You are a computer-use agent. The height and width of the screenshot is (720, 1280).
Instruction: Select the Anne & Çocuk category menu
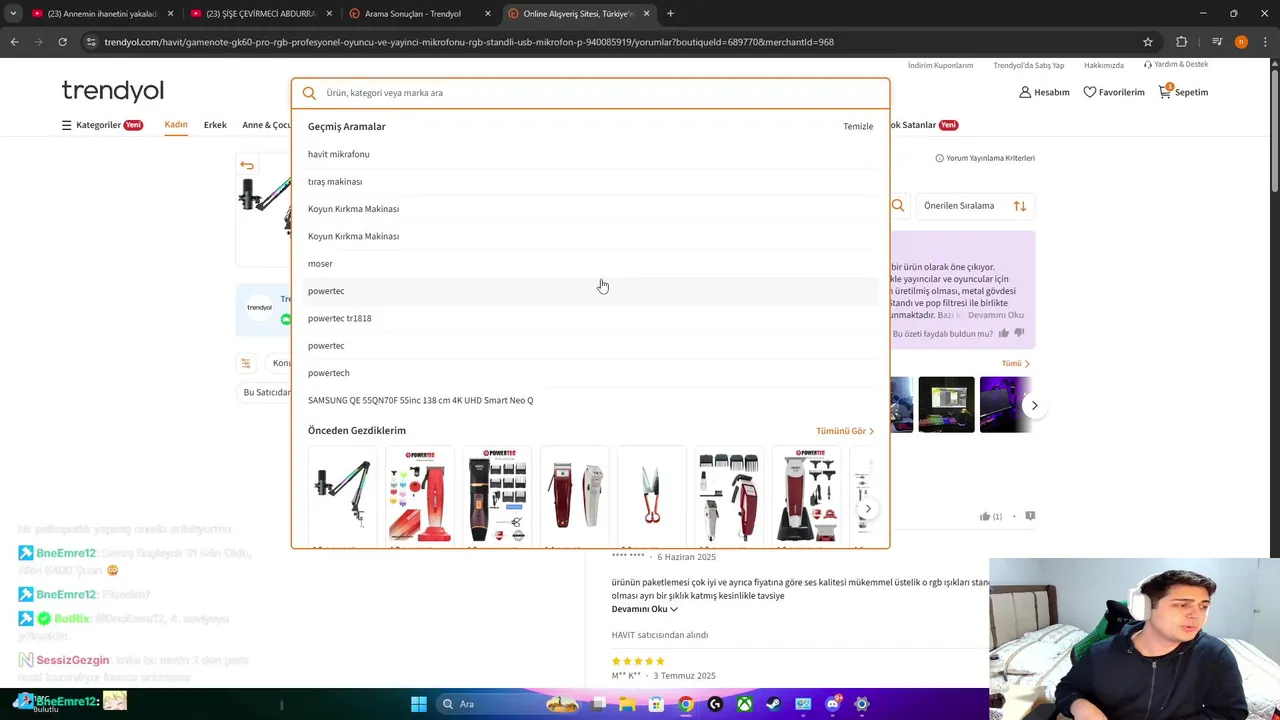coord(266,125)
